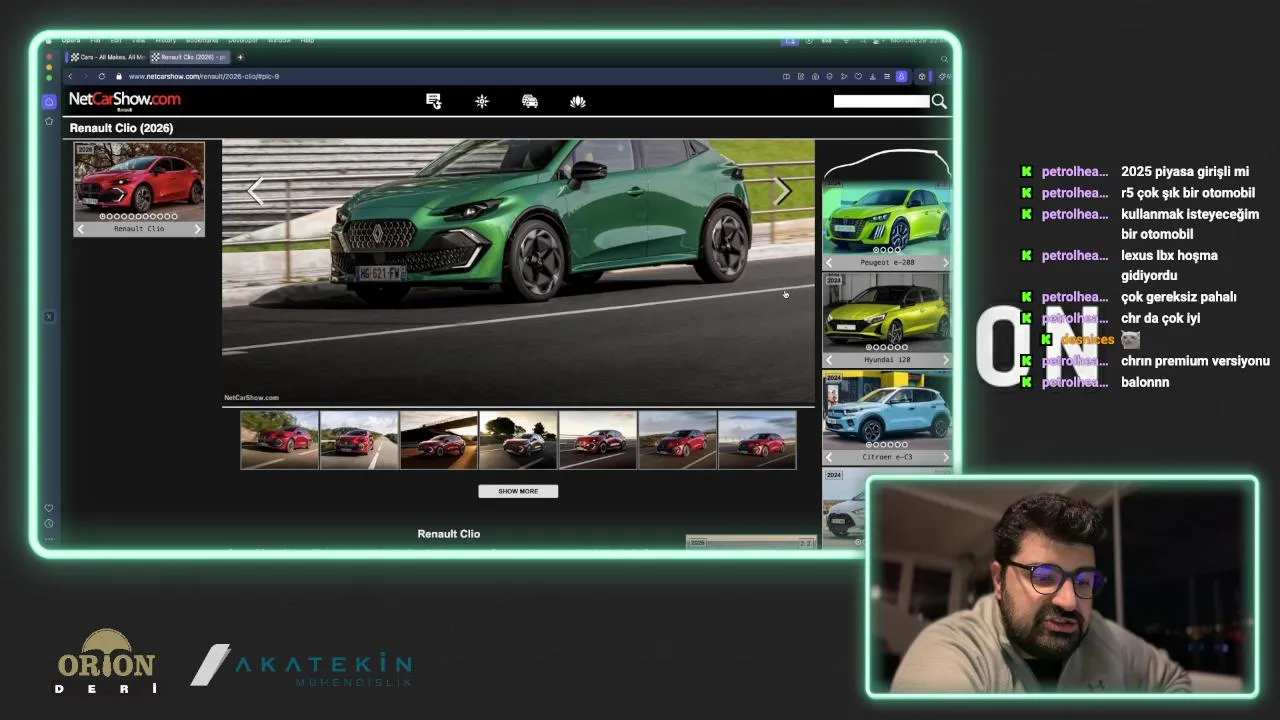
Task: Select the third thumbnail in the photo strip
Action: pyautogui.click(x=439, y=440)
